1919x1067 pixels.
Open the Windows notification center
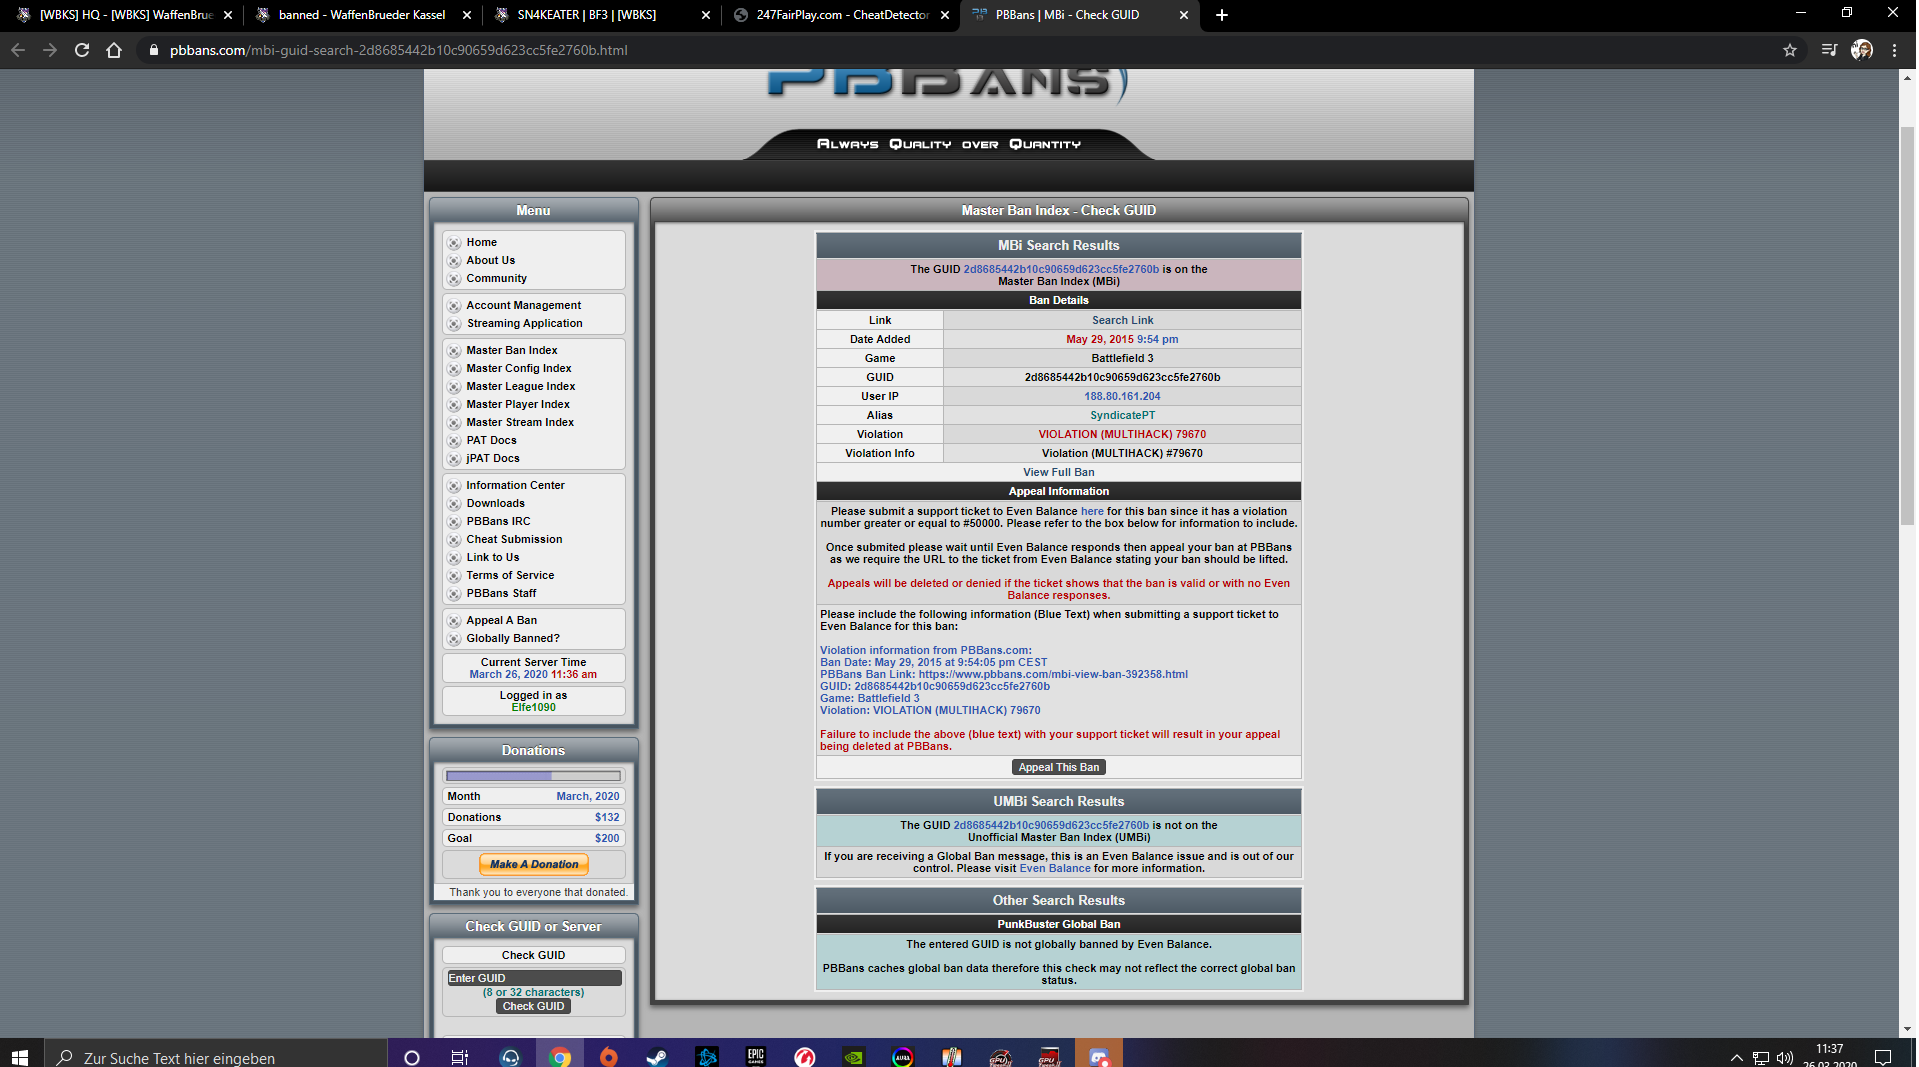coord(1883,1057)
